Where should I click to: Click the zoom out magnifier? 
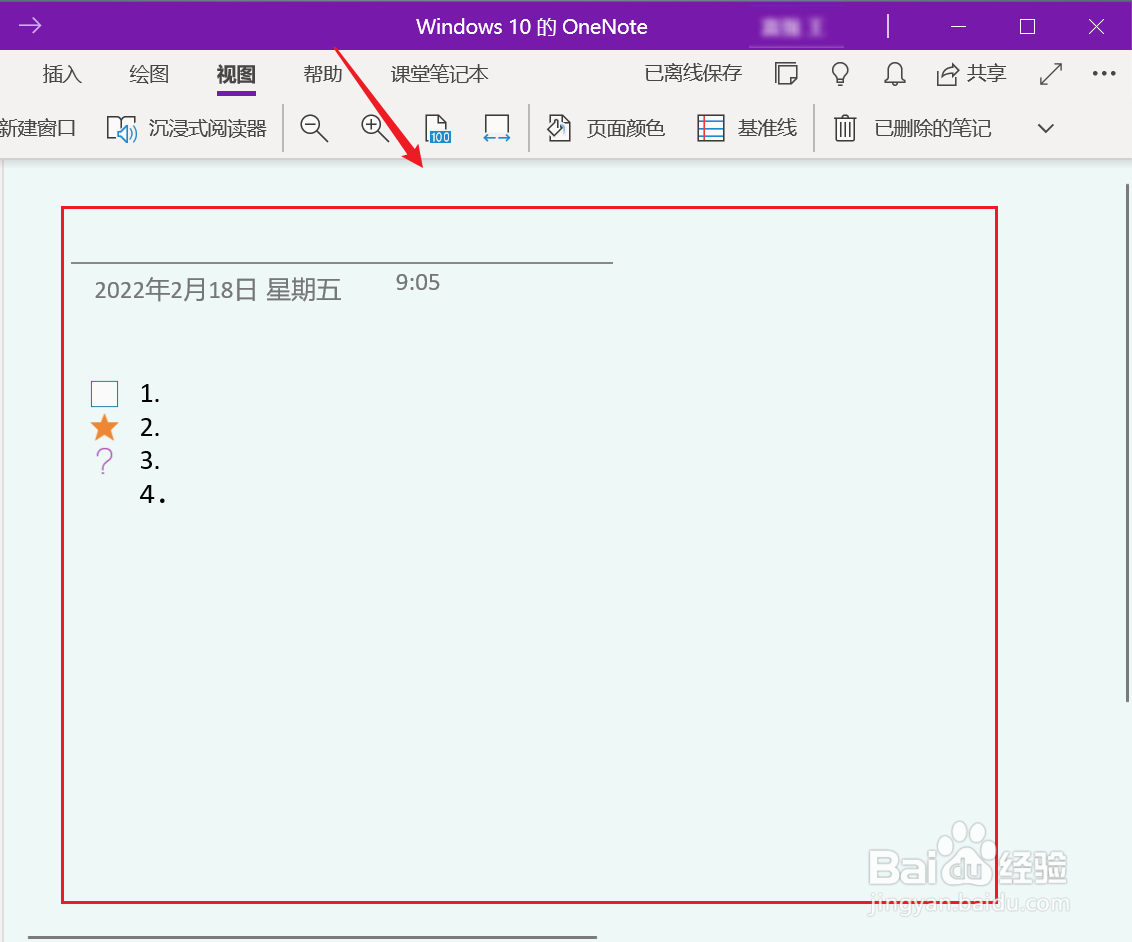[x=314, y=128]
